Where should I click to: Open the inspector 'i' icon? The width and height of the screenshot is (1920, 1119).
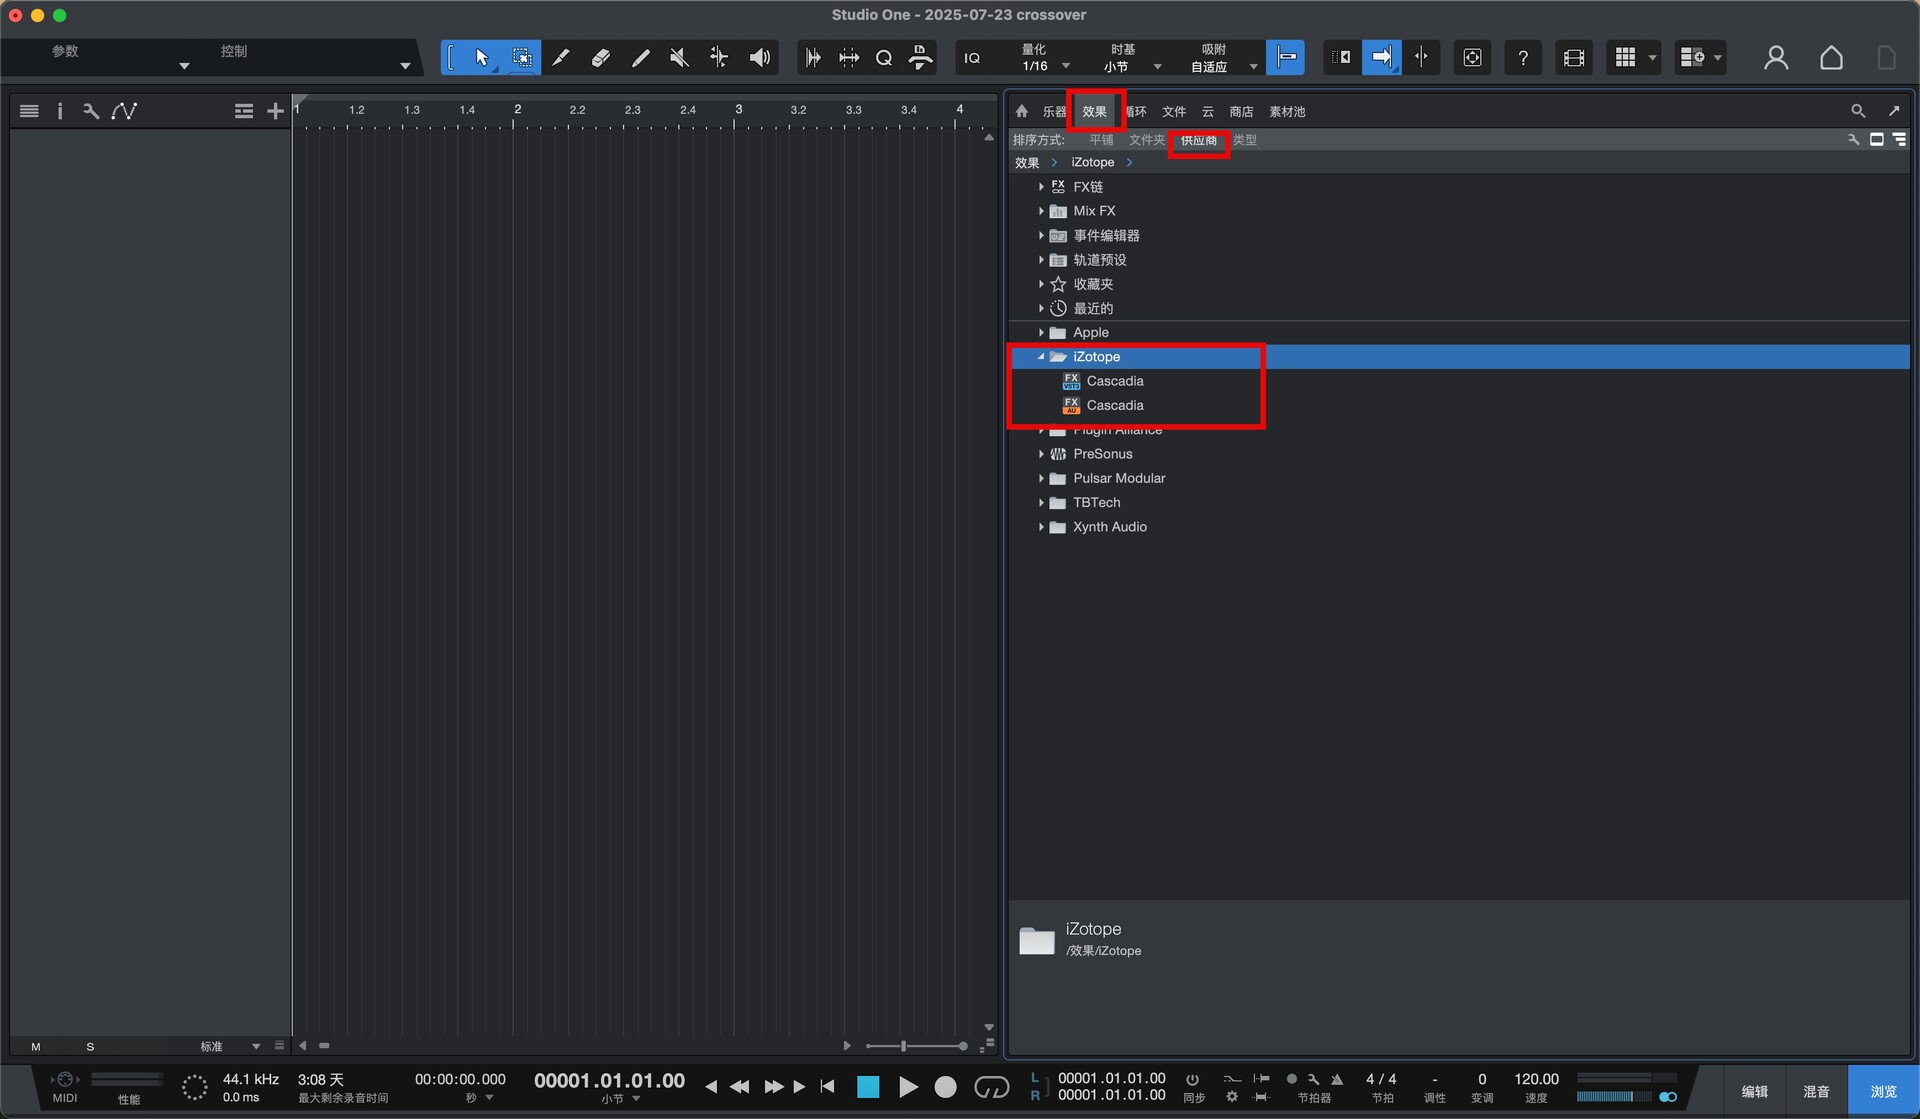(x=60, y=111)
